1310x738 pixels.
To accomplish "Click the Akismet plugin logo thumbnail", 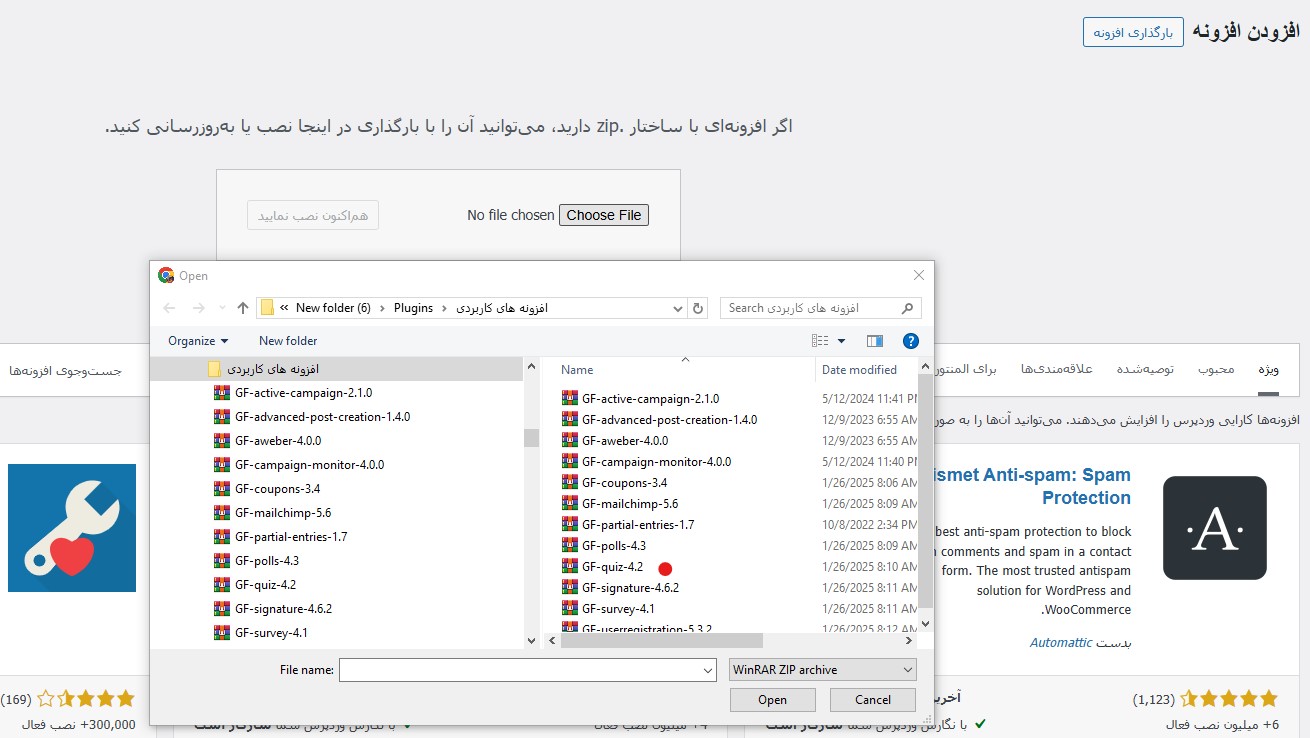I will 1215,528.
